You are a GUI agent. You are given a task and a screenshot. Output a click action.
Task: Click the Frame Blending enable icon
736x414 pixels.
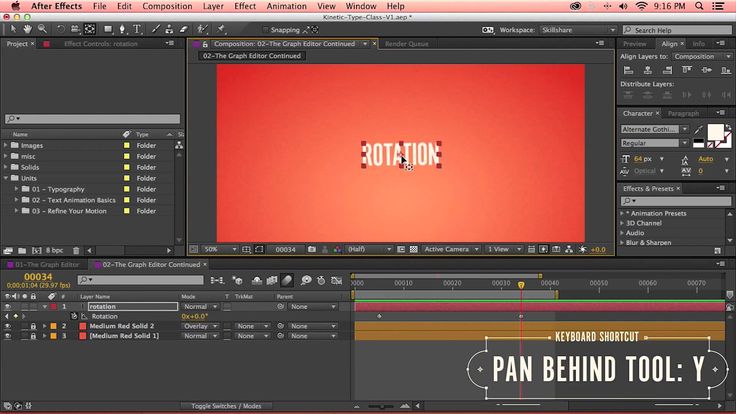click(272, 281)
